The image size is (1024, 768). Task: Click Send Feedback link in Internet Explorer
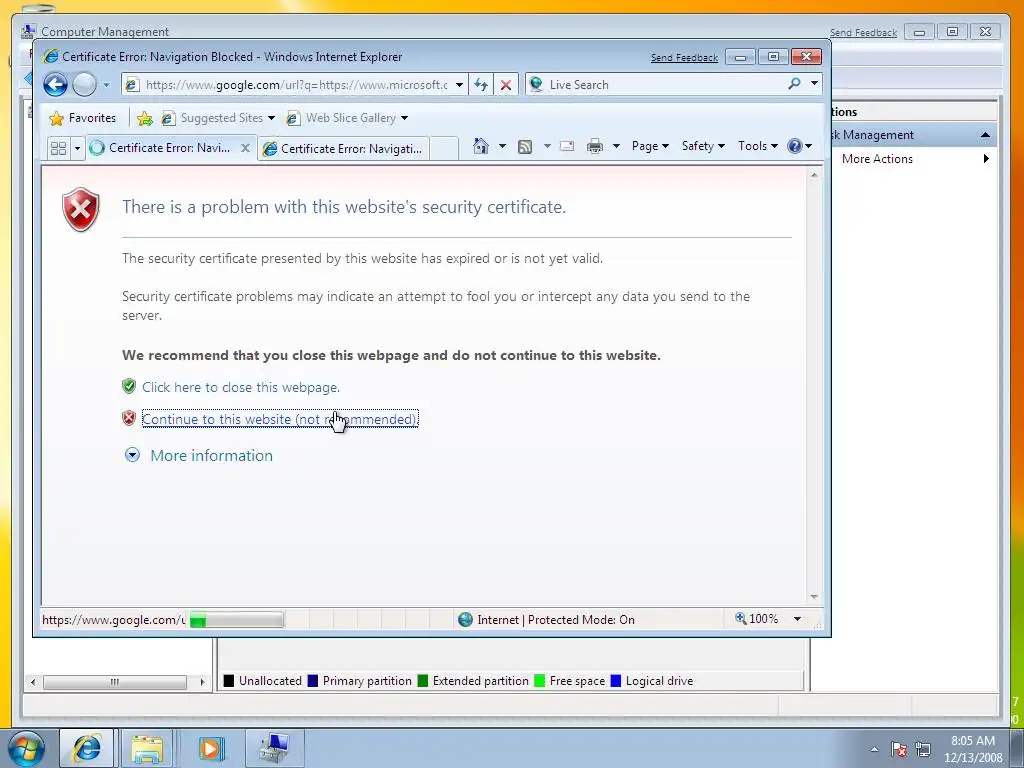[684, 57]
